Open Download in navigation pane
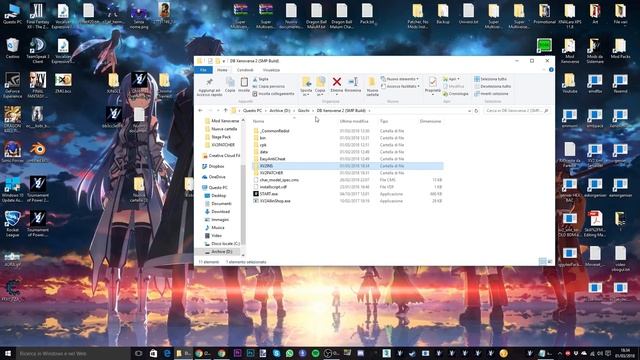The image size is (640, 360). coord(220,212)
